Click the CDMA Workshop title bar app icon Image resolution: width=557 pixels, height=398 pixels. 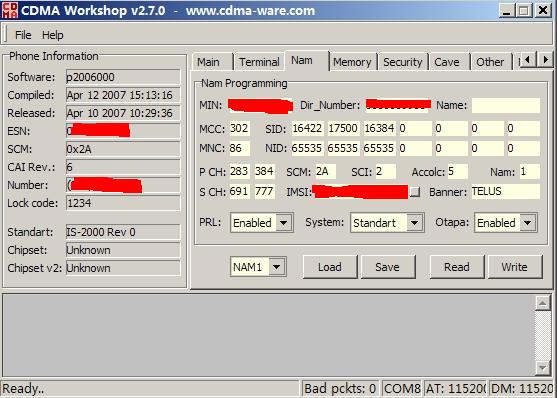tap(10, 10)
